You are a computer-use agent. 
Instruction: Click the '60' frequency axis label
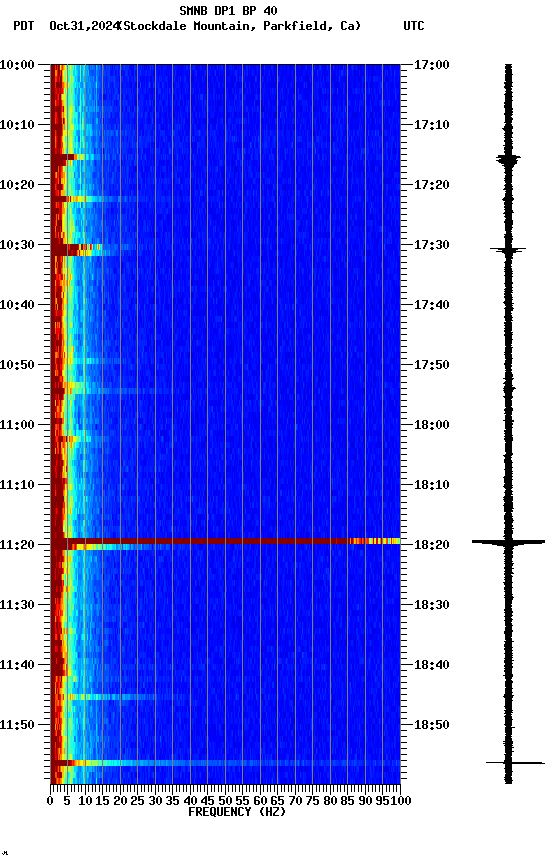[x=260, y=801]
